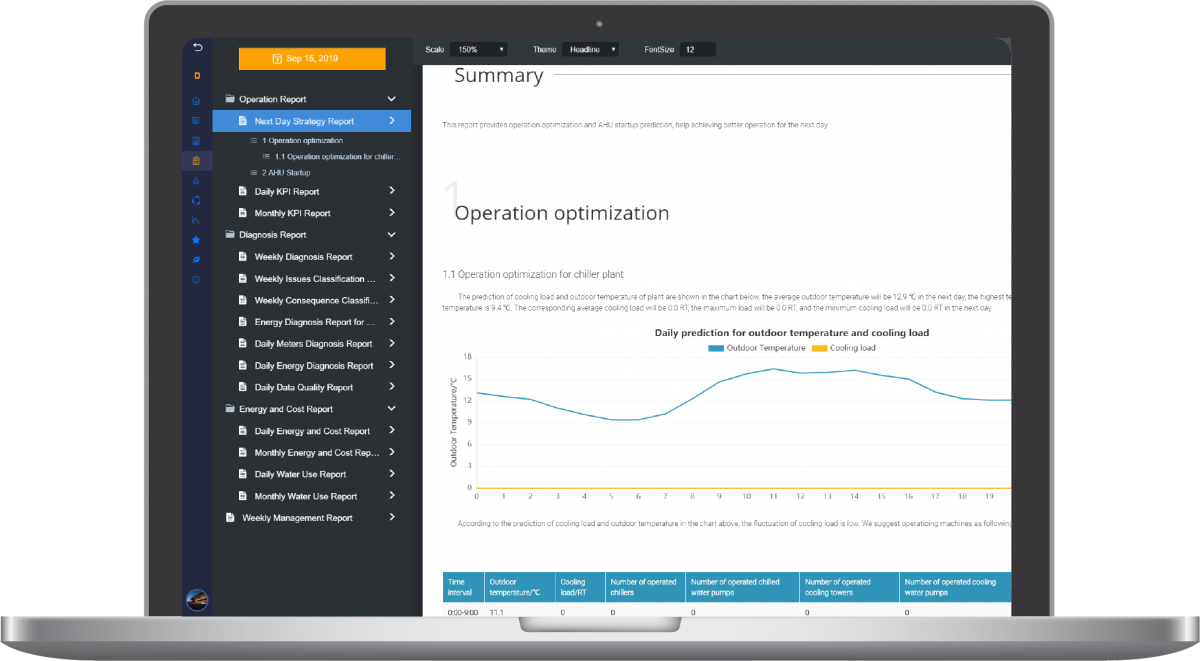Expand the Daily KPI Report arrow
This screenshot has height=661, width=1200.
coord(392,191)
